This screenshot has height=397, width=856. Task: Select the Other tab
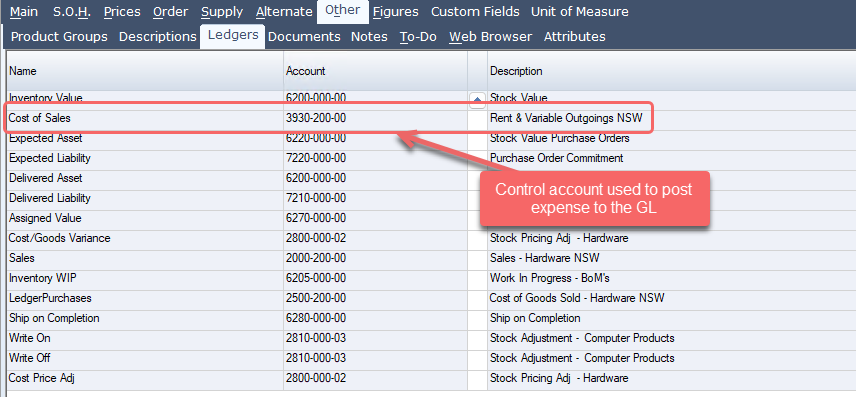click(343, 11)
